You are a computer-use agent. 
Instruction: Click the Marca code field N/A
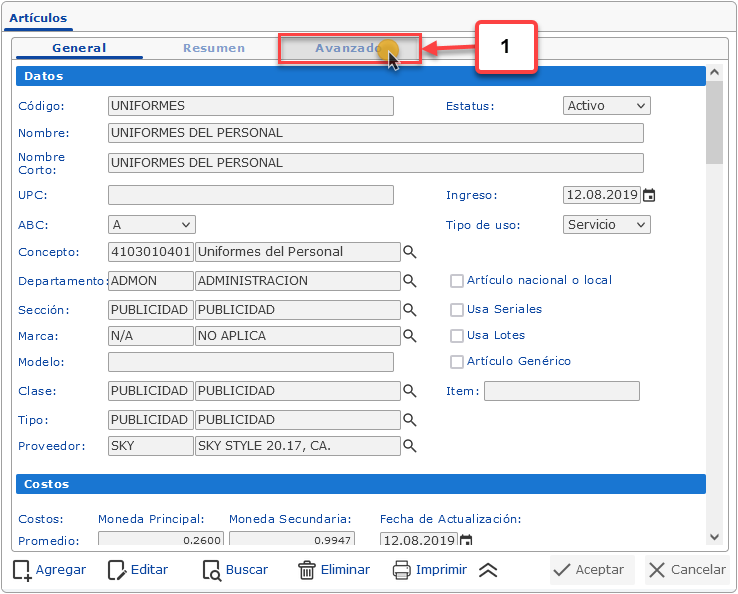tap(151, 336)
